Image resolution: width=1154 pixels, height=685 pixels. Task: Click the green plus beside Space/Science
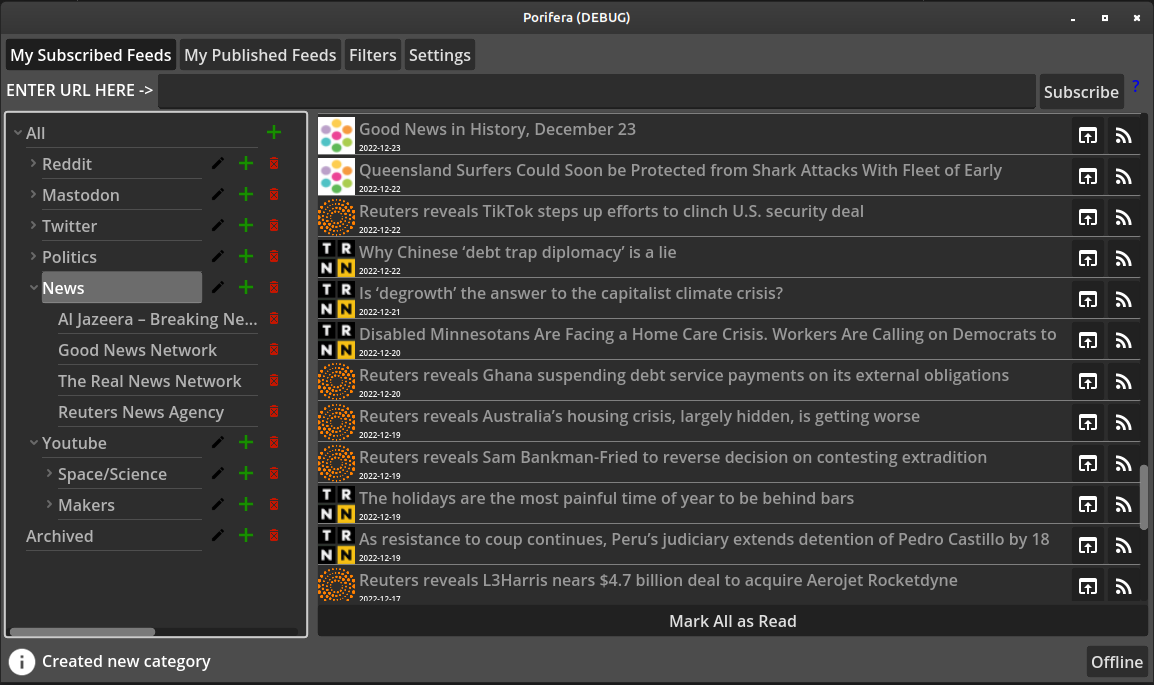pos(246,473)
